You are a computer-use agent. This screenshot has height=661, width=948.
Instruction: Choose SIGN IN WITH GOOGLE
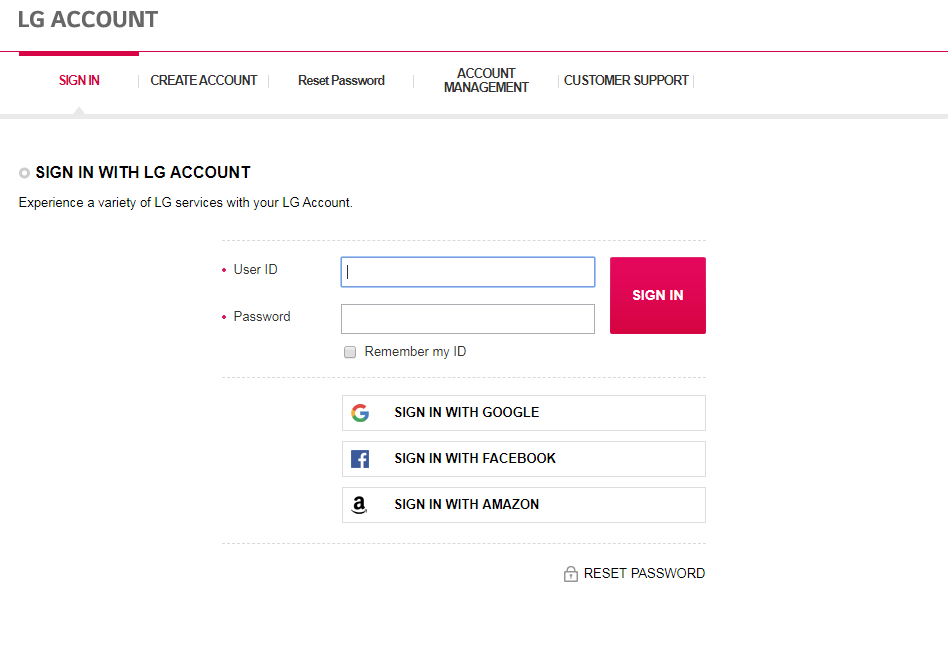[524, 413]
